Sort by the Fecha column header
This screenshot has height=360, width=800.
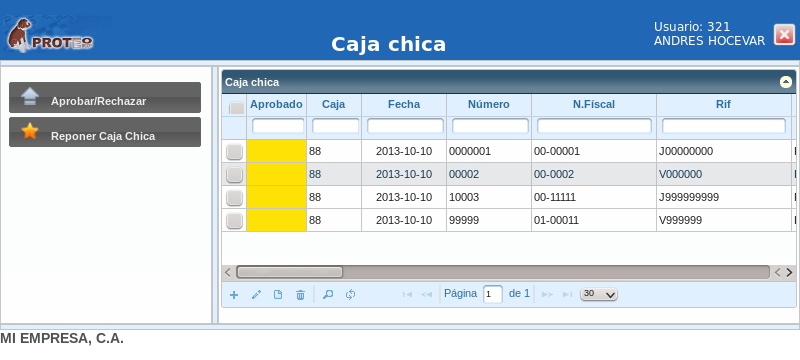(404, 105)
